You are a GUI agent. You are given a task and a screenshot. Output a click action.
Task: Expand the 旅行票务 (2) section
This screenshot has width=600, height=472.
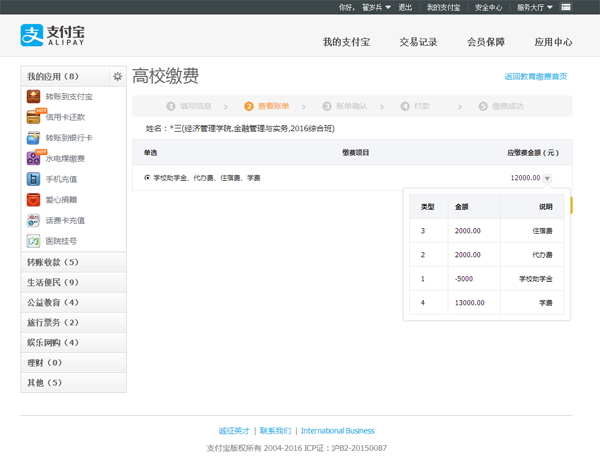coord(73,323)
